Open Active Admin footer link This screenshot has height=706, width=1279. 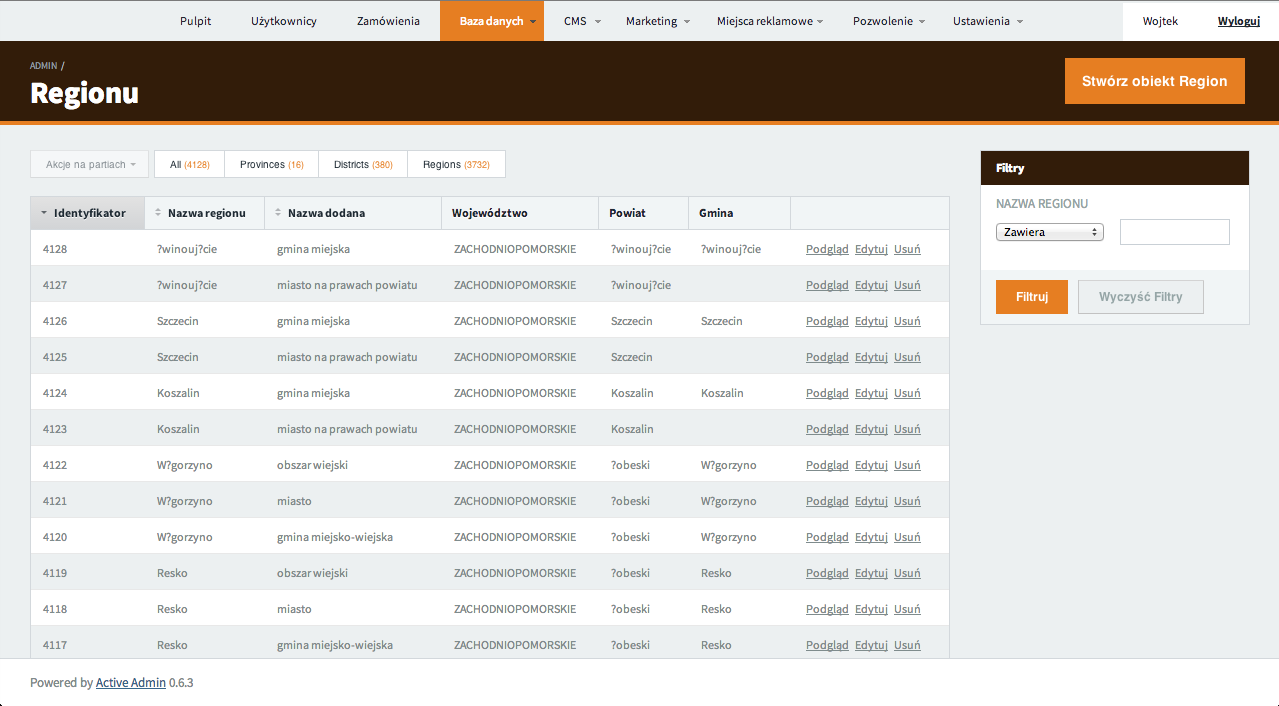(x=130, y=683)
